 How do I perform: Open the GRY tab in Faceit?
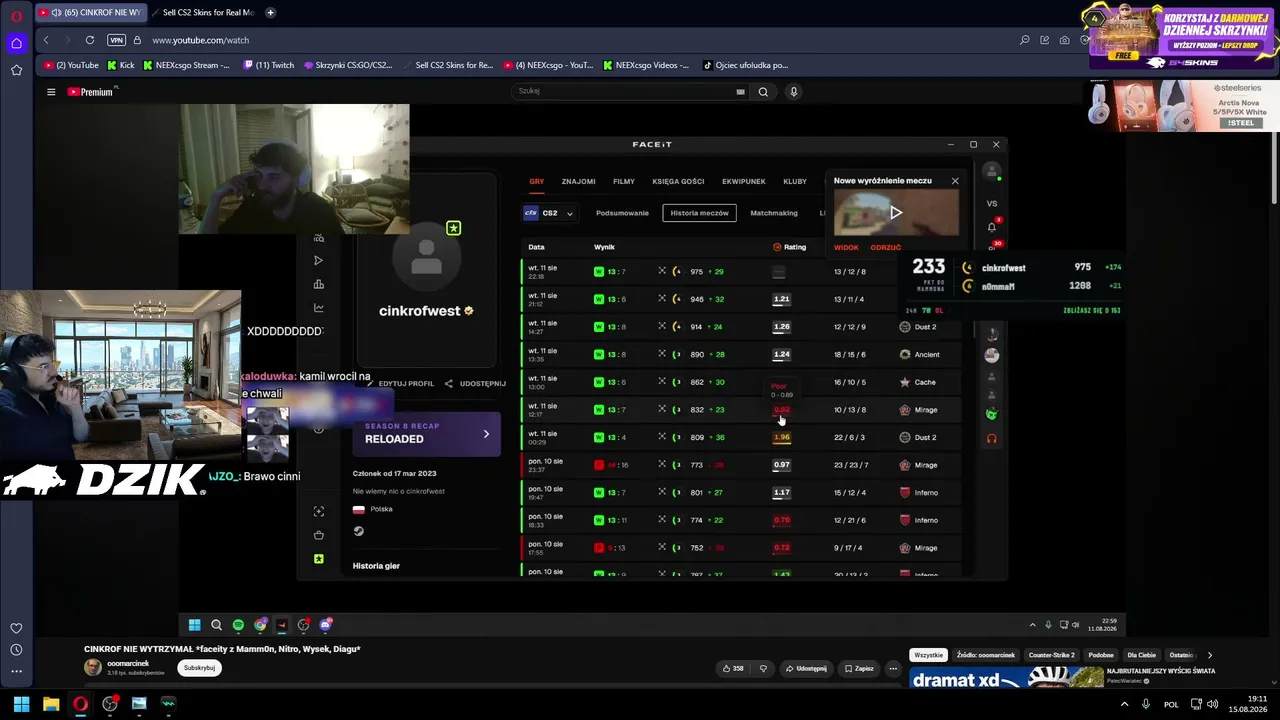coord(537,182)
